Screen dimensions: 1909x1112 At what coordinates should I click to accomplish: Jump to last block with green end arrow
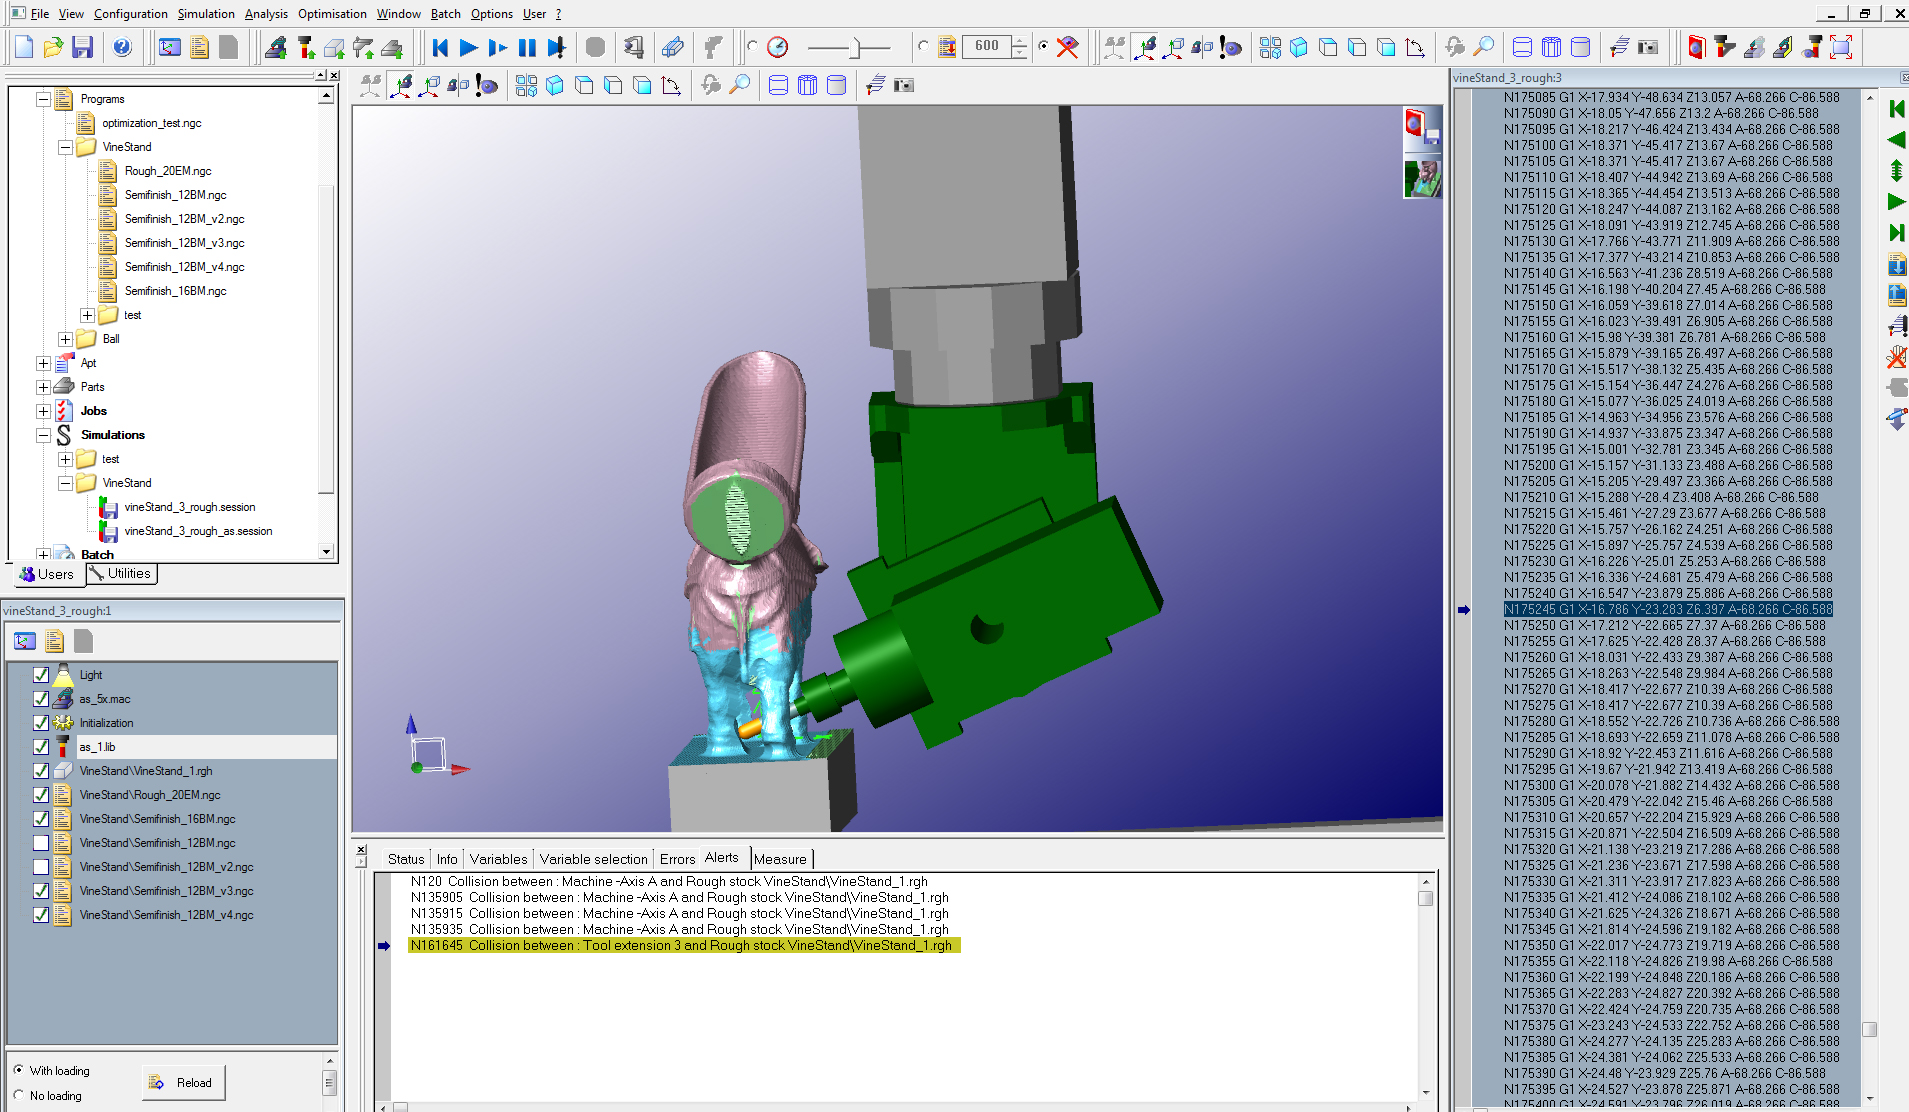(x=1896, y=233)
